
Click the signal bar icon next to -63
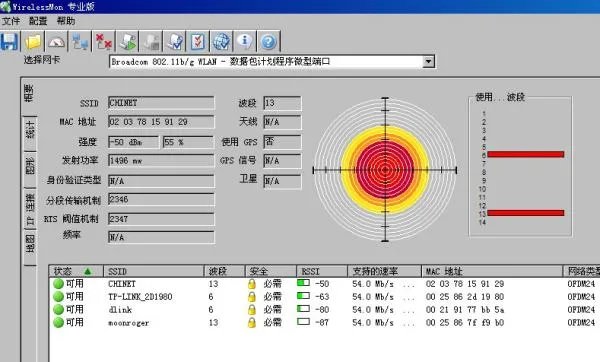point(303,296)
